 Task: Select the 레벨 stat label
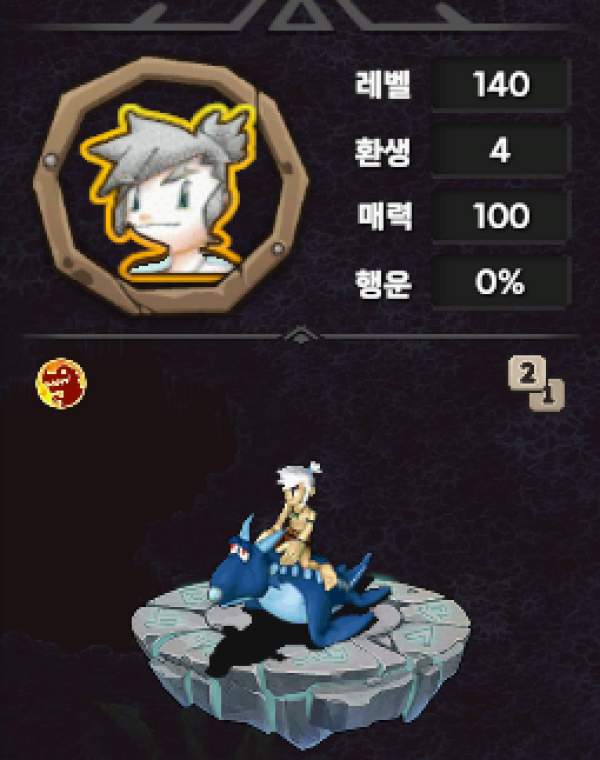pyautogui.click(x=383, y=84)
